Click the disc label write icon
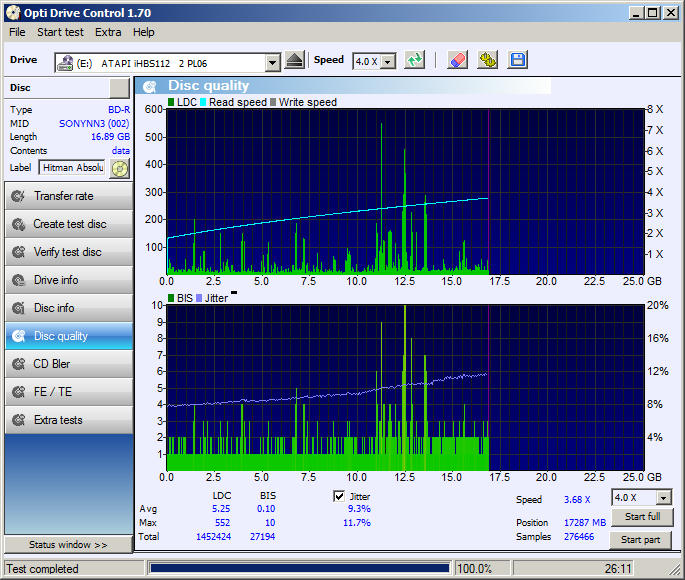The image size is (685, 580). [120, 168]
